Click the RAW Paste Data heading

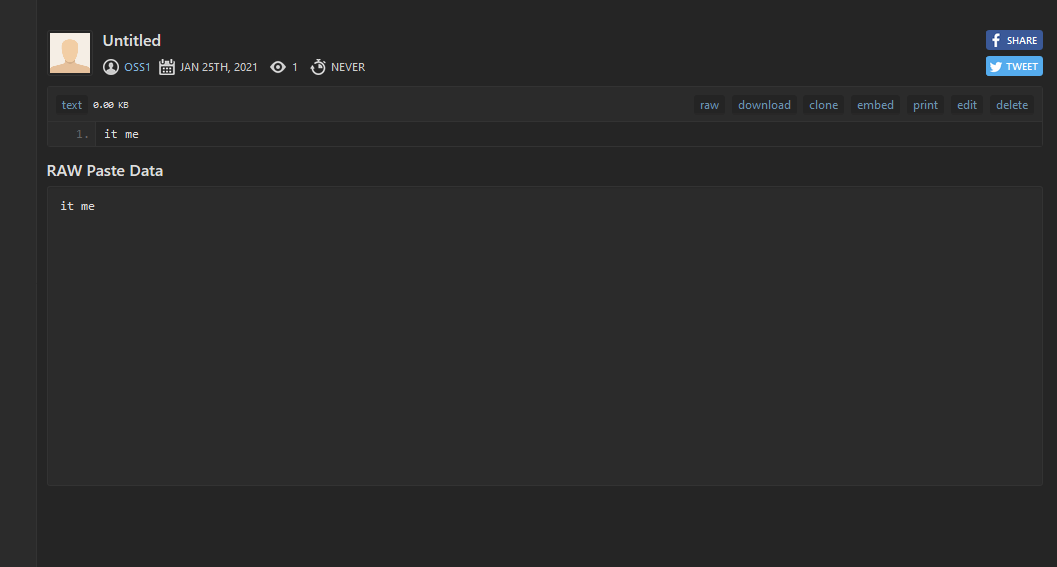point(104,171)
